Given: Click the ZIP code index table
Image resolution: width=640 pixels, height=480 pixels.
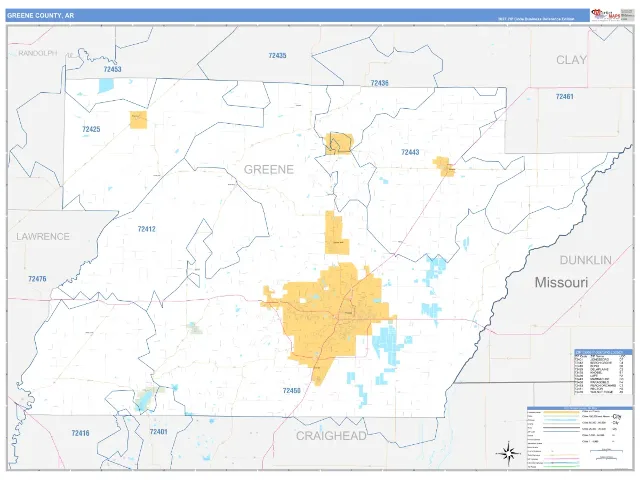Looking at the screenshot, I should (x=603, y=372).
